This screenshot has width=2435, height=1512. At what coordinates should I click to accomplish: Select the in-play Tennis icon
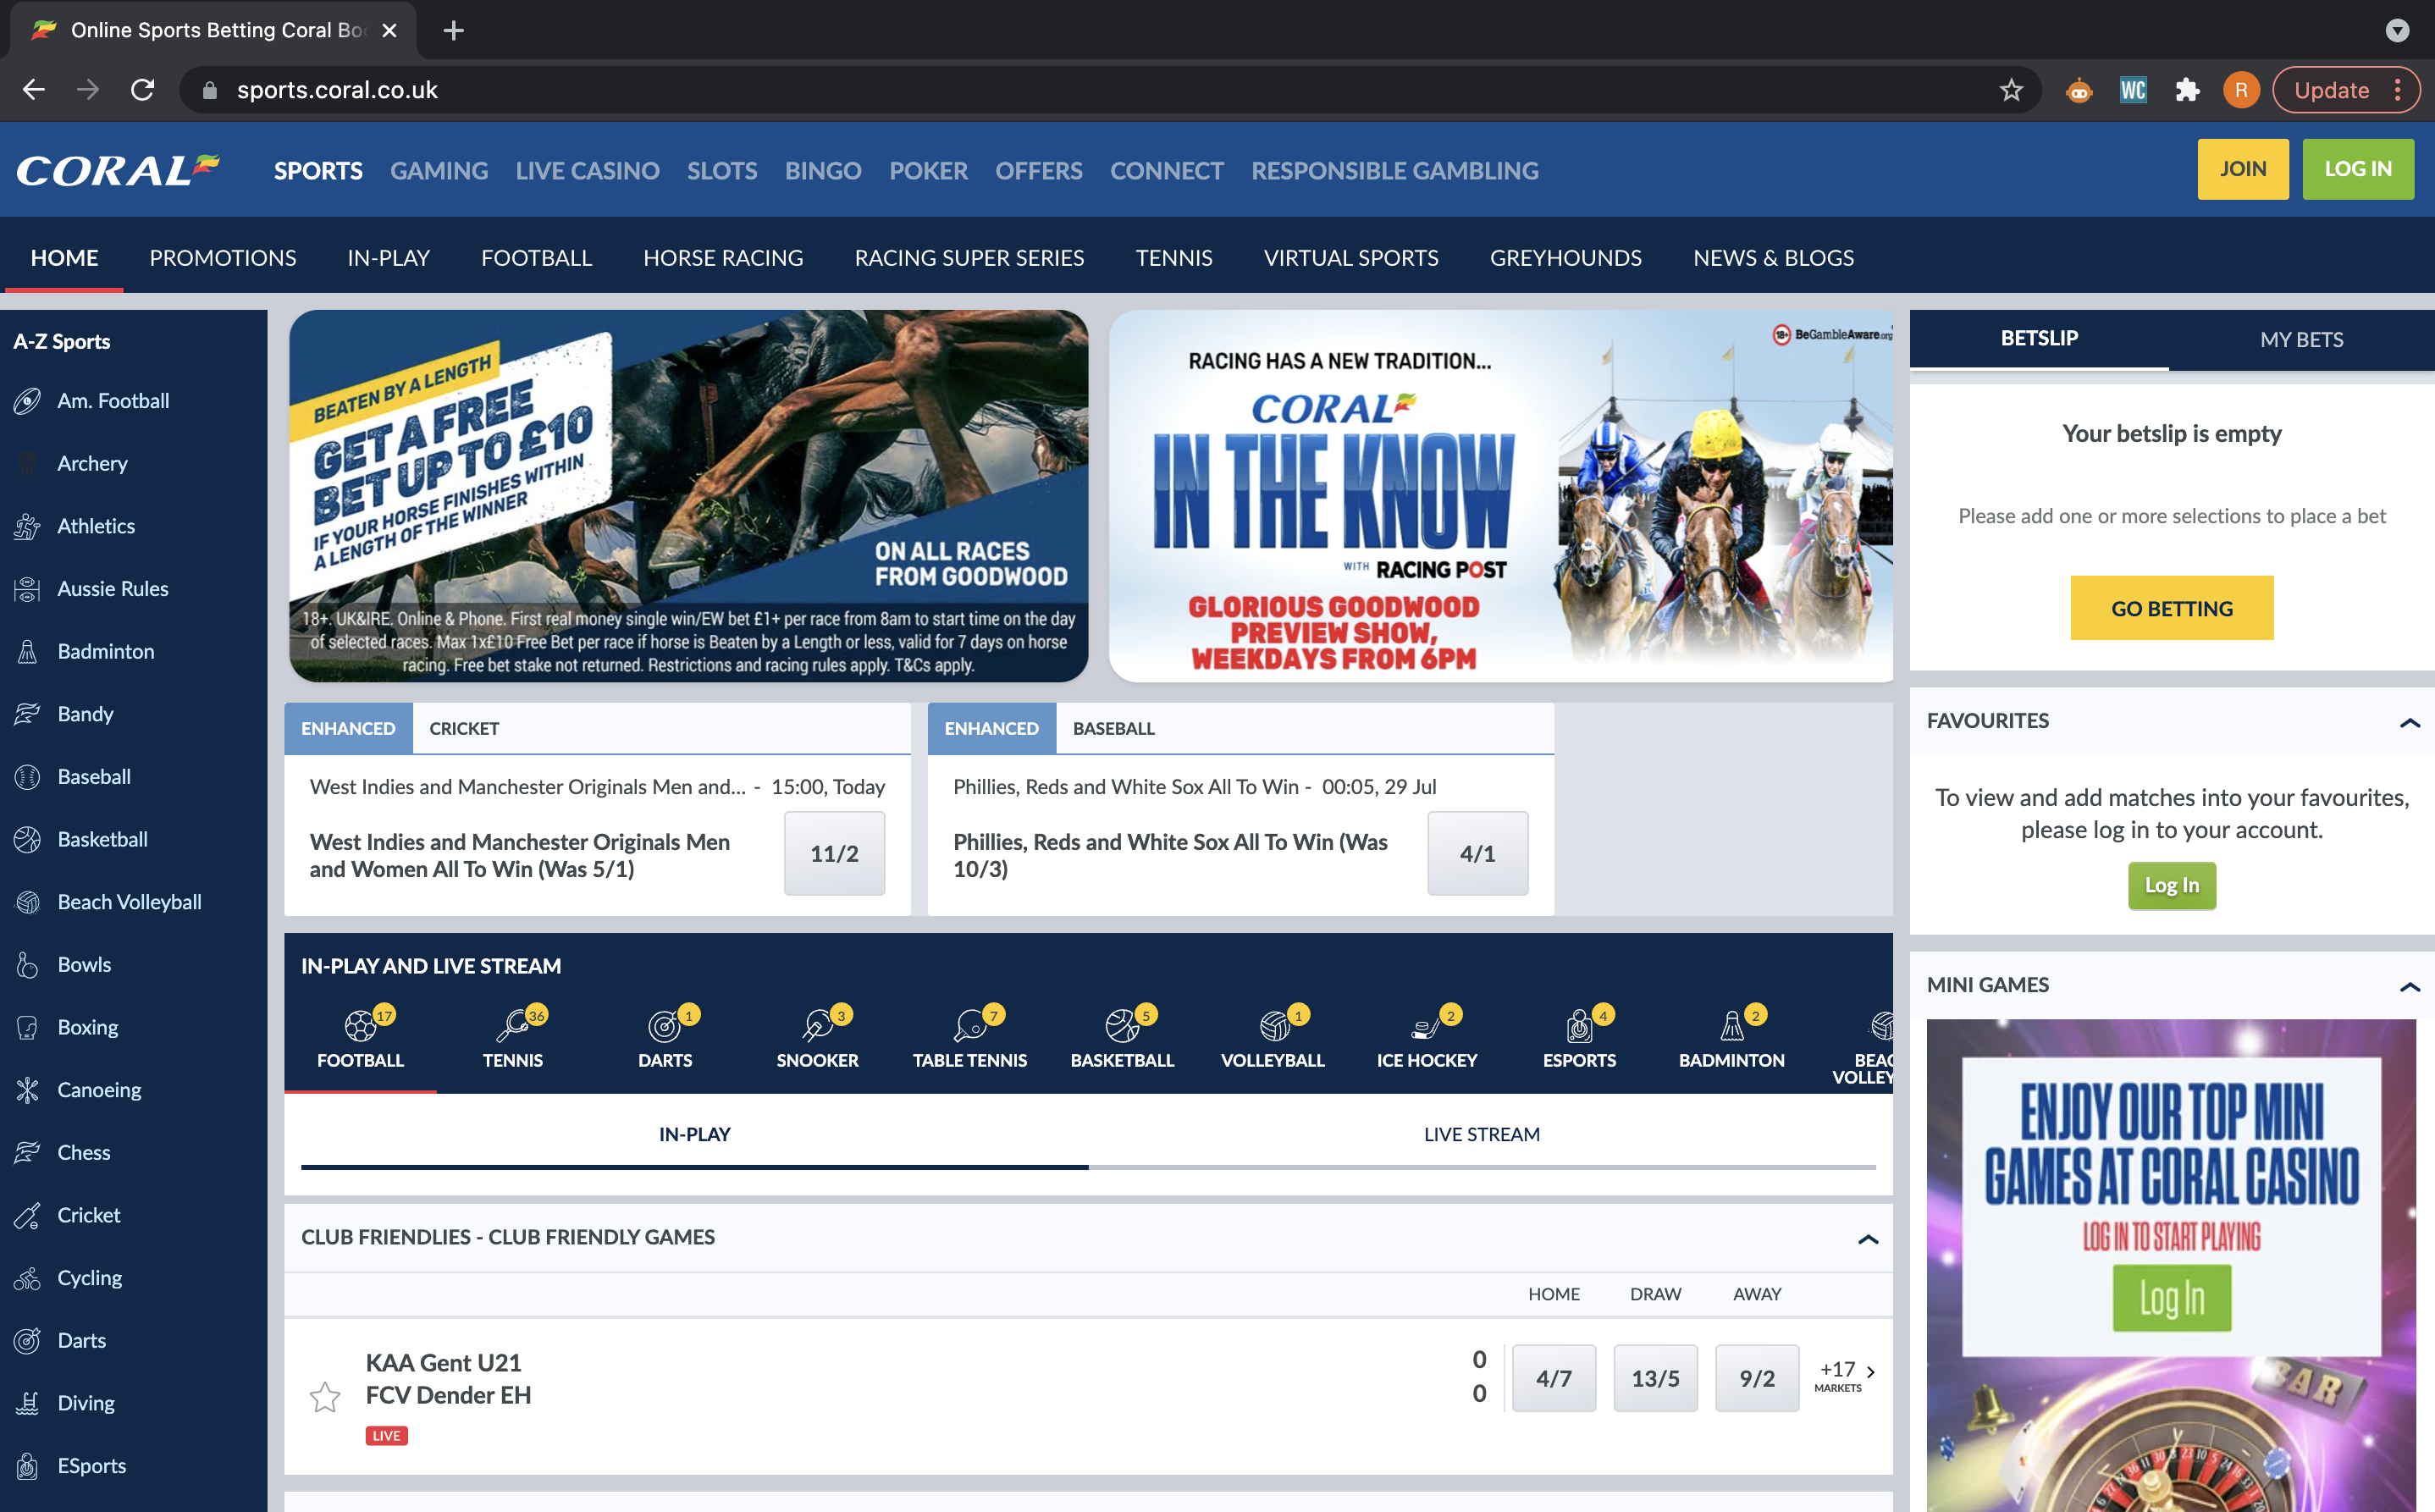pos(512,1025)
